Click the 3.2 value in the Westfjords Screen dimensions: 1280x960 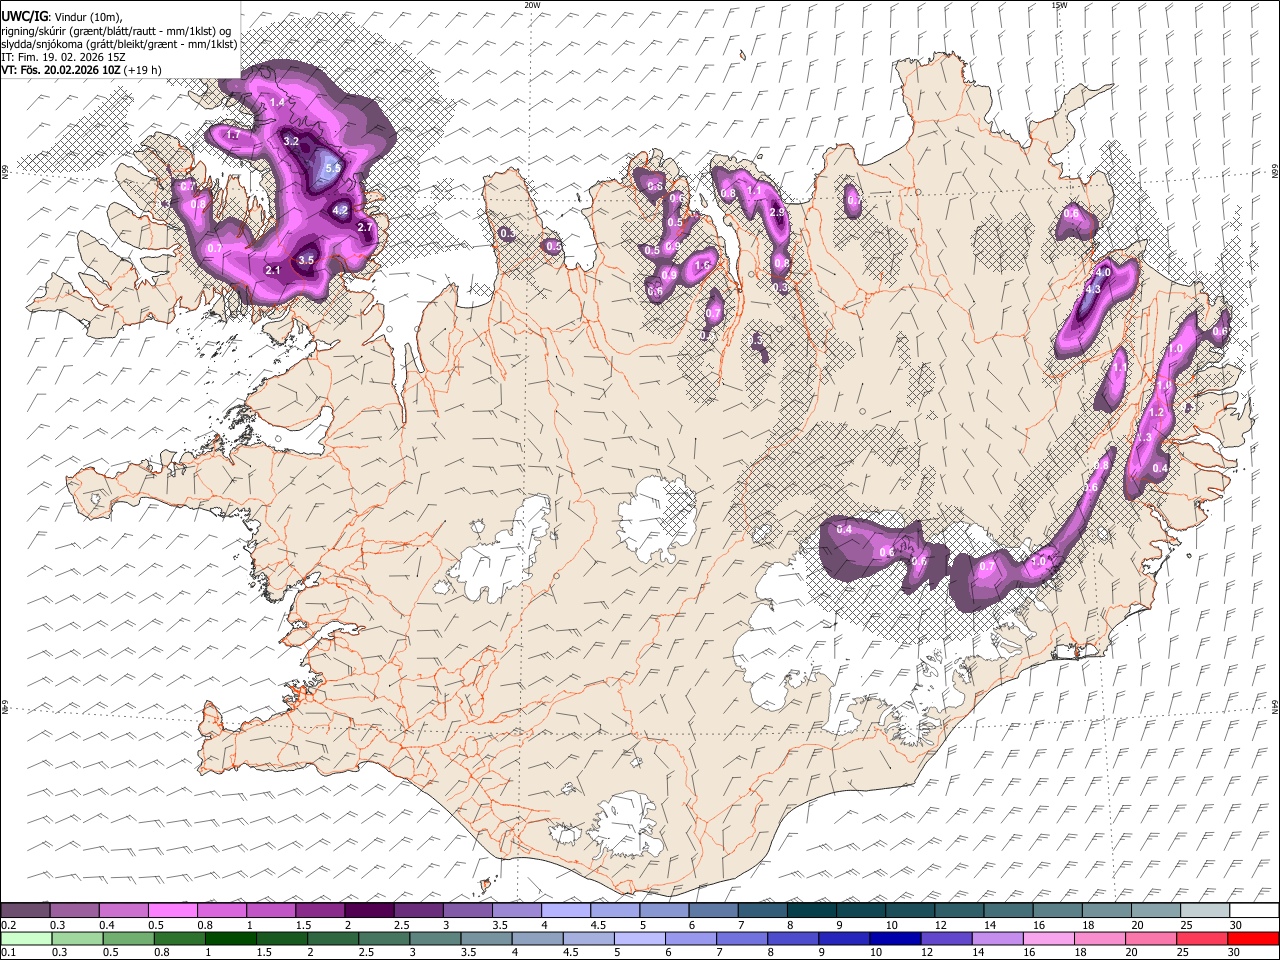(x=291, y=142)
